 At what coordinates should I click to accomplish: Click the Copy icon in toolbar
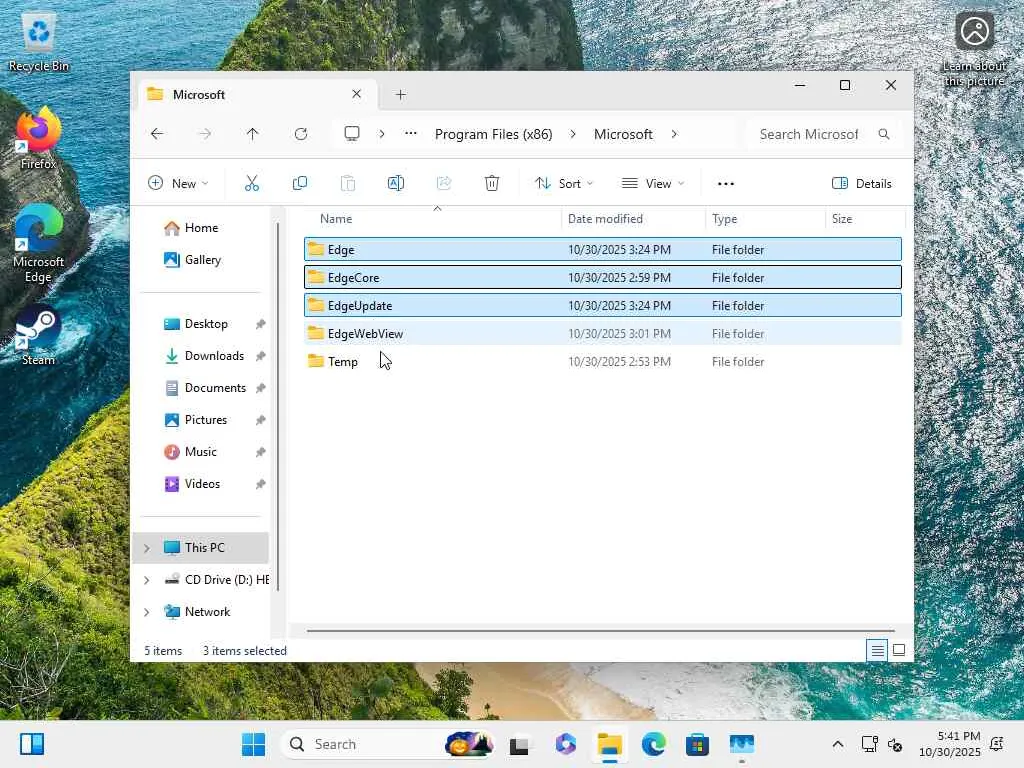click(x=300, y=184)
